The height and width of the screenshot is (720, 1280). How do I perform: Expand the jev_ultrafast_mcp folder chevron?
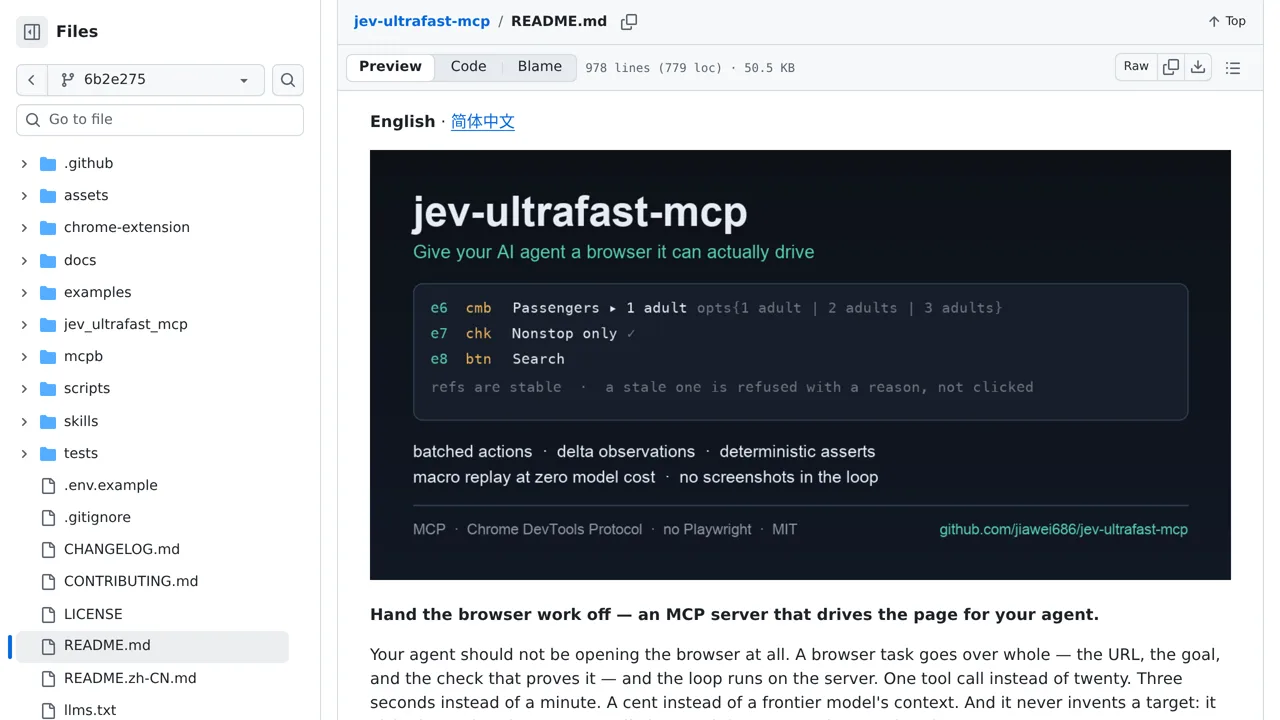[x=24, y=325]
